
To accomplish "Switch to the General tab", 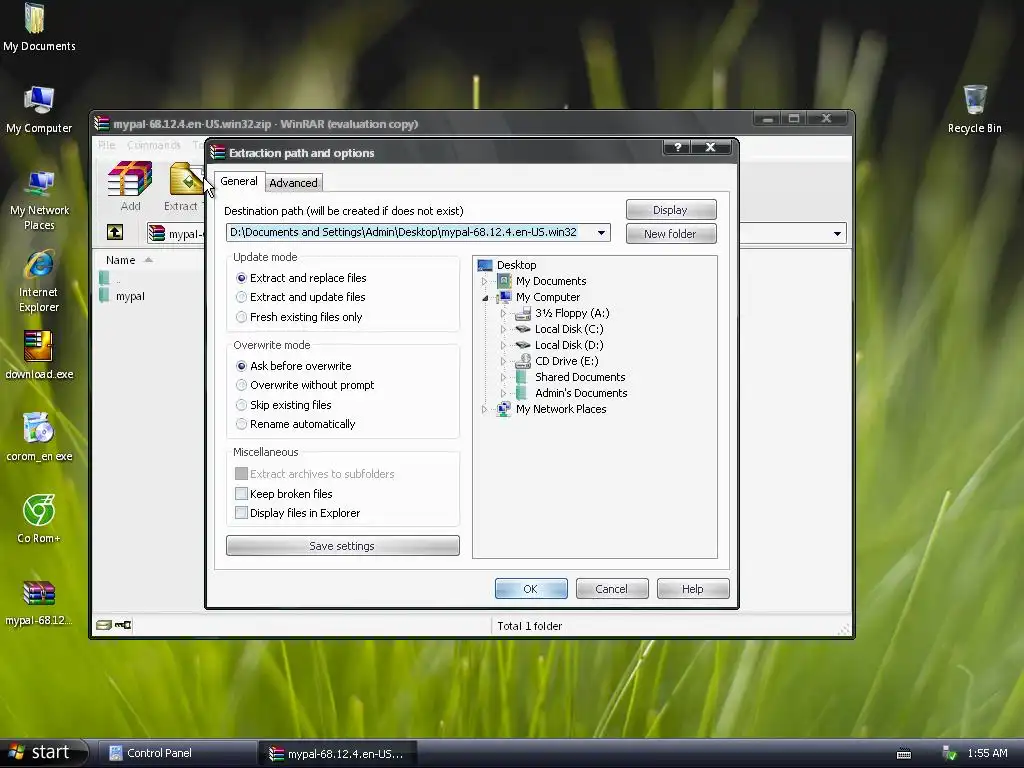I will (238, 181).
